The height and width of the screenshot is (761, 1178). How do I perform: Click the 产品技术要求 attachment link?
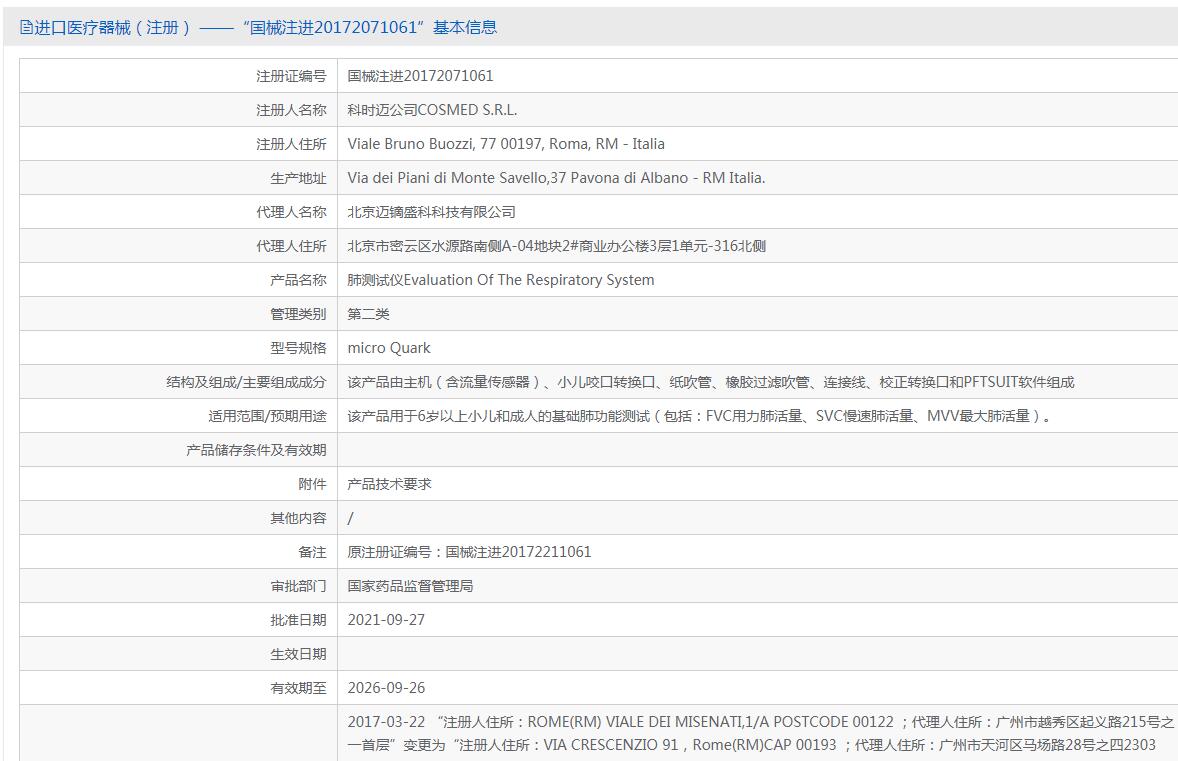389,484
